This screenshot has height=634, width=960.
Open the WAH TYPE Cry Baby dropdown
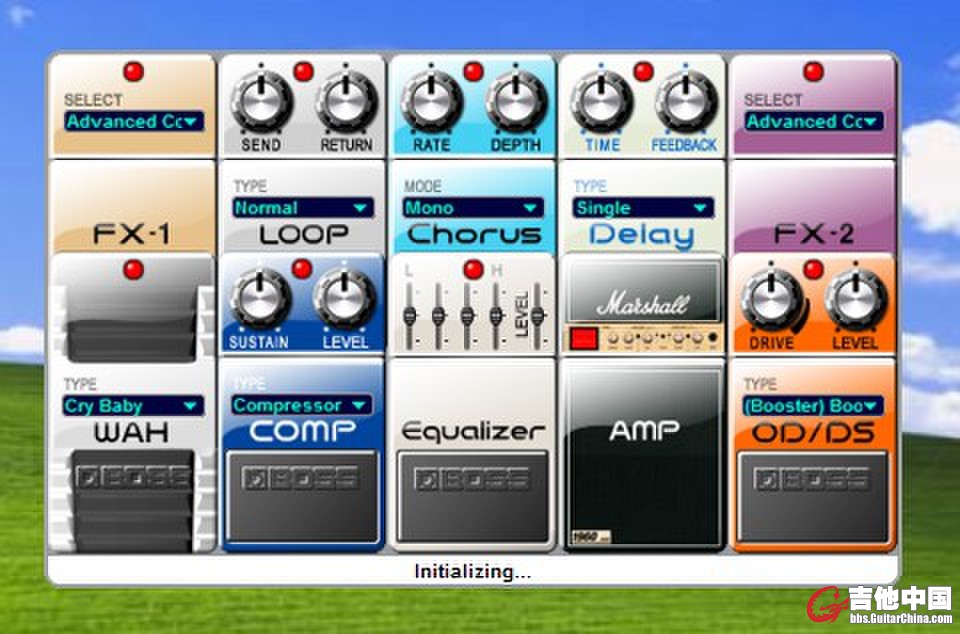click(x=133, y=405)
